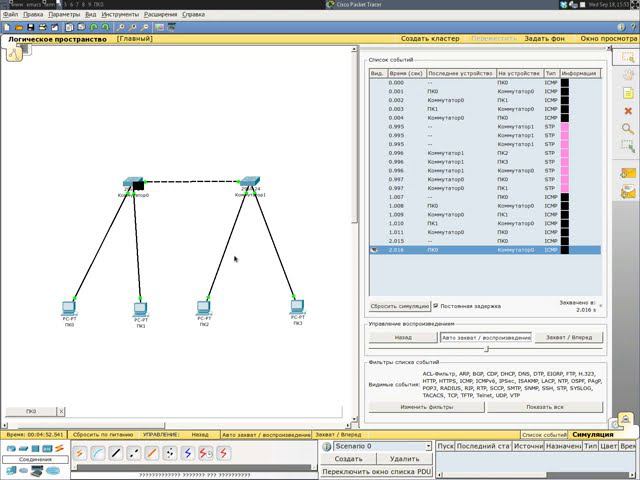Click the Назад playback button
640x480 pixels.
click(x=402, y=338)
